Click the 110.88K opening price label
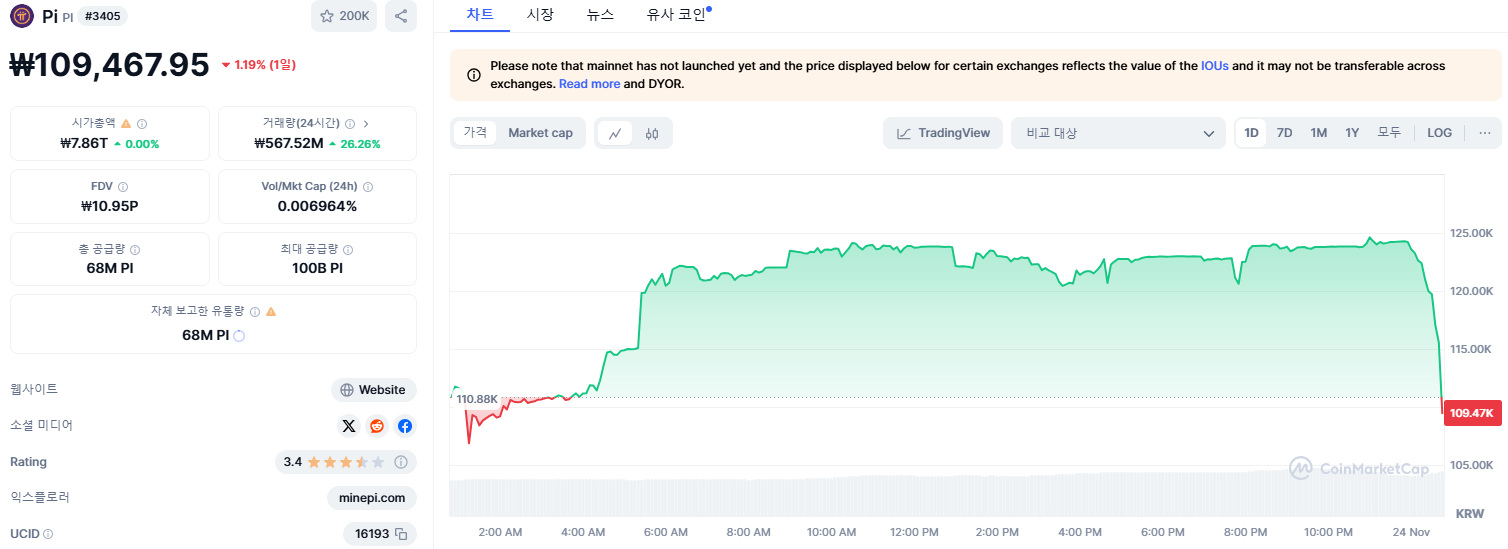Image resolution: width=1508 pixels, height=549 pixels. point(476,399)
